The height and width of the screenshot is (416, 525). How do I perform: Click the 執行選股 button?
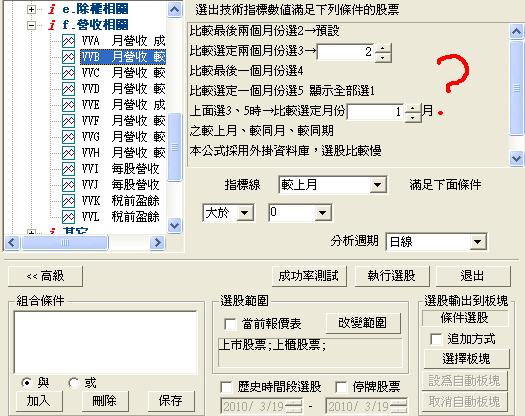pos(391,276)
